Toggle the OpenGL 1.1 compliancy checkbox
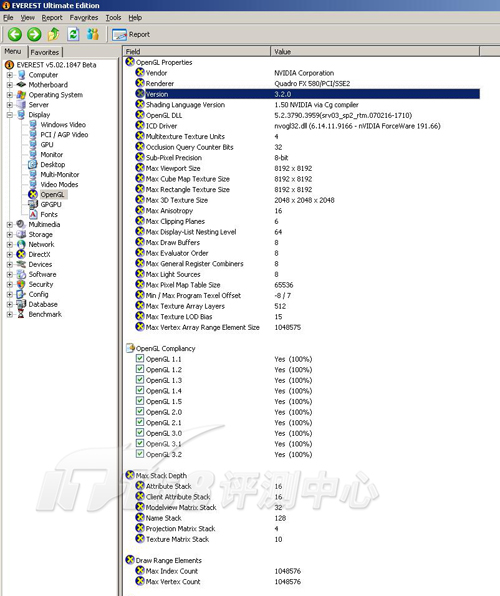This screenshot has height=596, width=500. point(140,358)
